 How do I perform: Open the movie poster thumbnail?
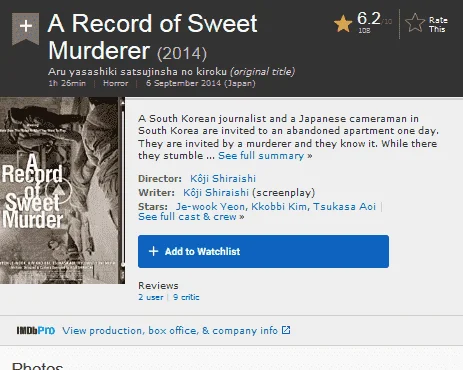(x=62, y=190)
